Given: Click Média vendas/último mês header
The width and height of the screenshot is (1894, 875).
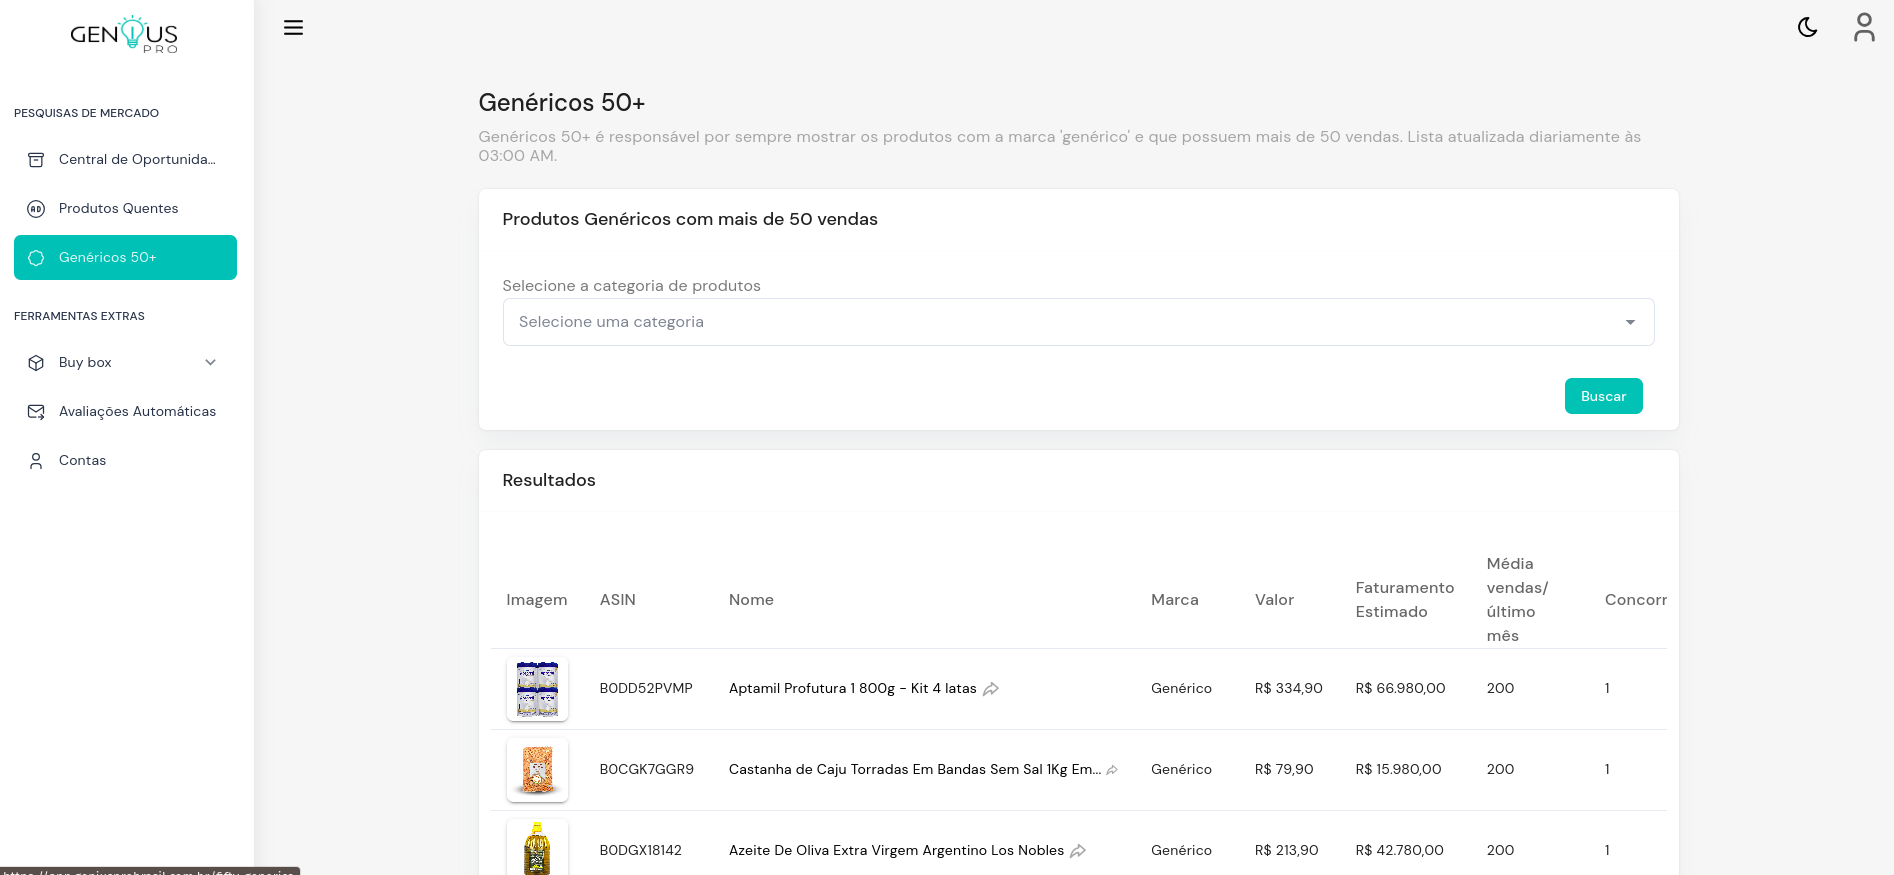Looking at the screenshot, I should [1517, 600].
